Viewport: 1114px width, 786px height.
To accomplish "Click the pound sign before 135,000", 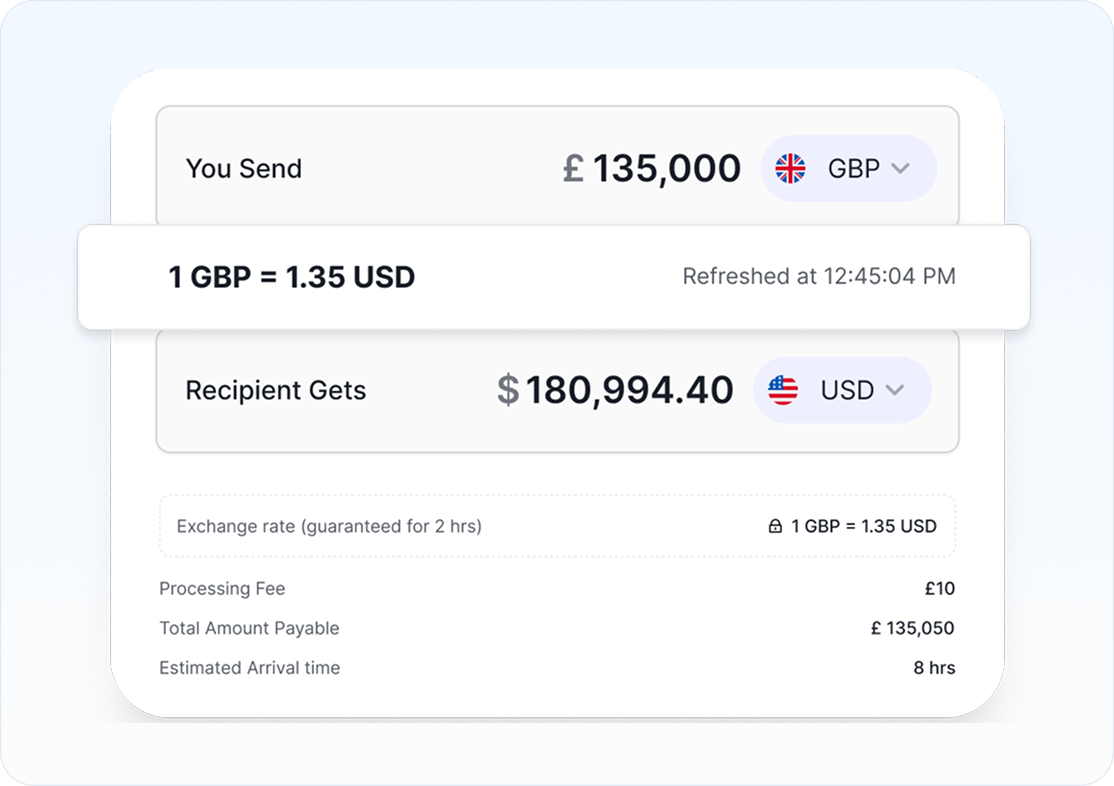I will coord(573,169).
